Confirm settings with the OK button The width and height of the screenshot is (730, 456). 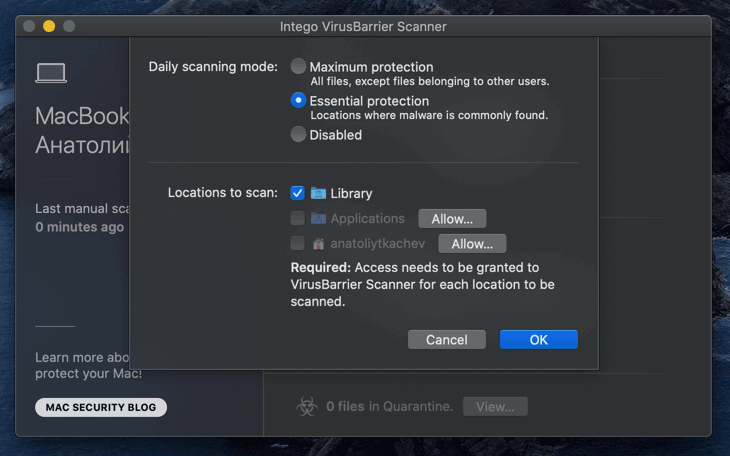(538, 340)
